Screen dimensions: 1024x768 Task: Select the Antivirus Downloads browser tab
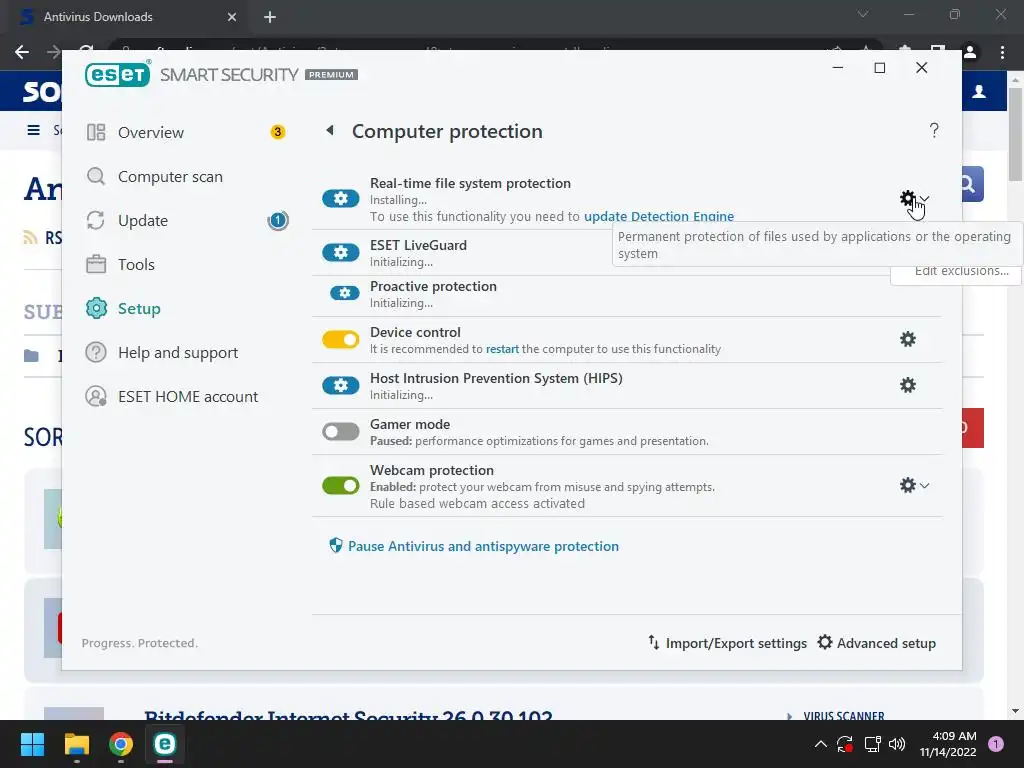[127, 17]
